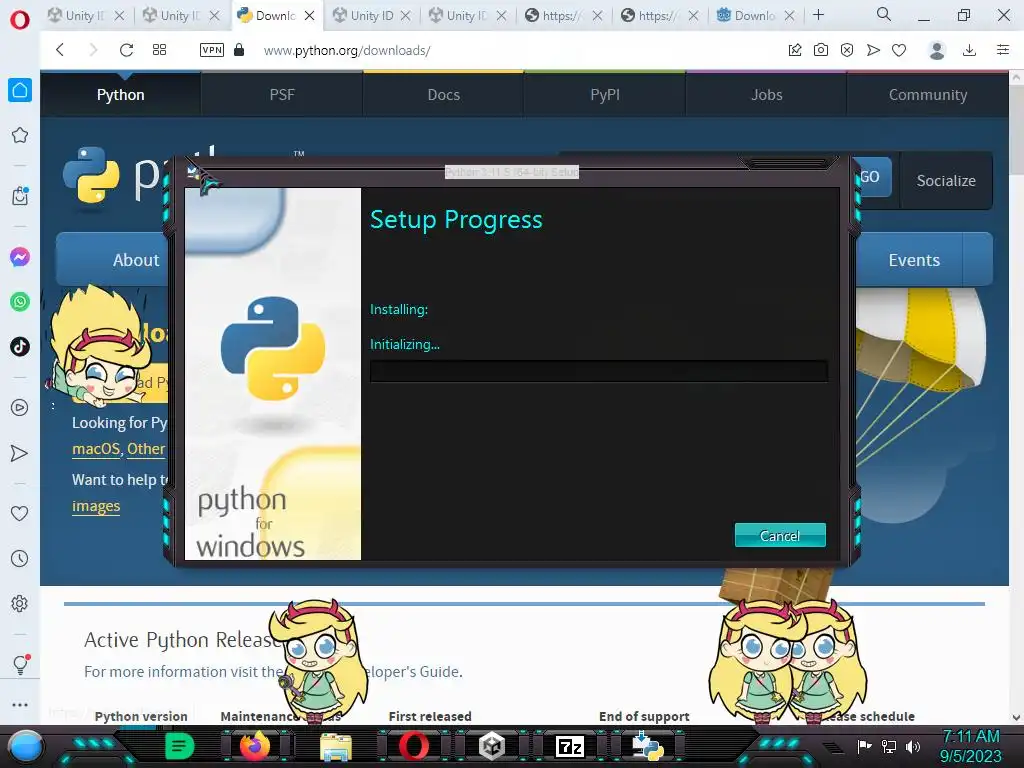Open the edit/share page icon in address bar

tap(795, 50)
